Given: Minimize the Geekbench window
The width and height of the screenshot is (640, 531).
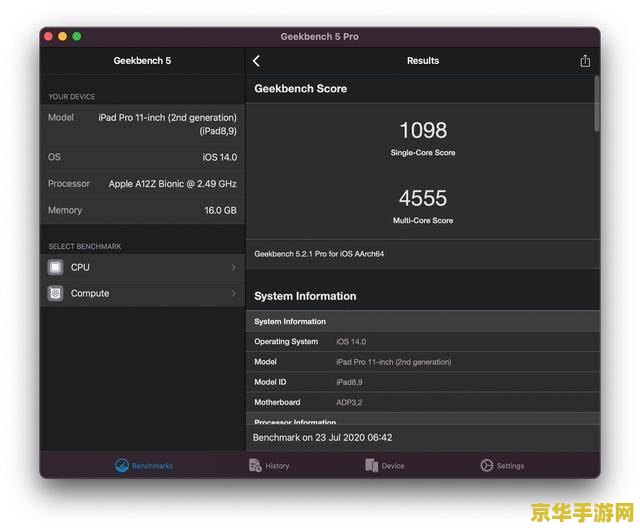Looking at the screenshot, I should 62,36.
